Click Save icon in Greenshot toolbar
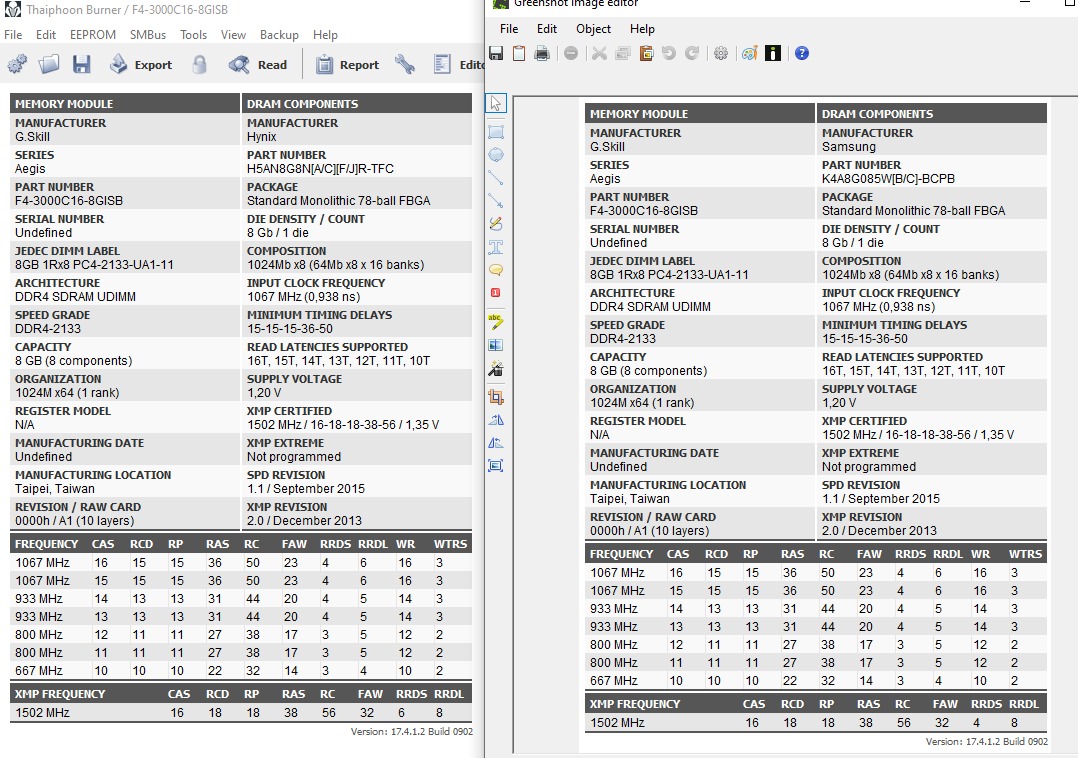This screenshot has width=1078, height=758. [496, 54]
